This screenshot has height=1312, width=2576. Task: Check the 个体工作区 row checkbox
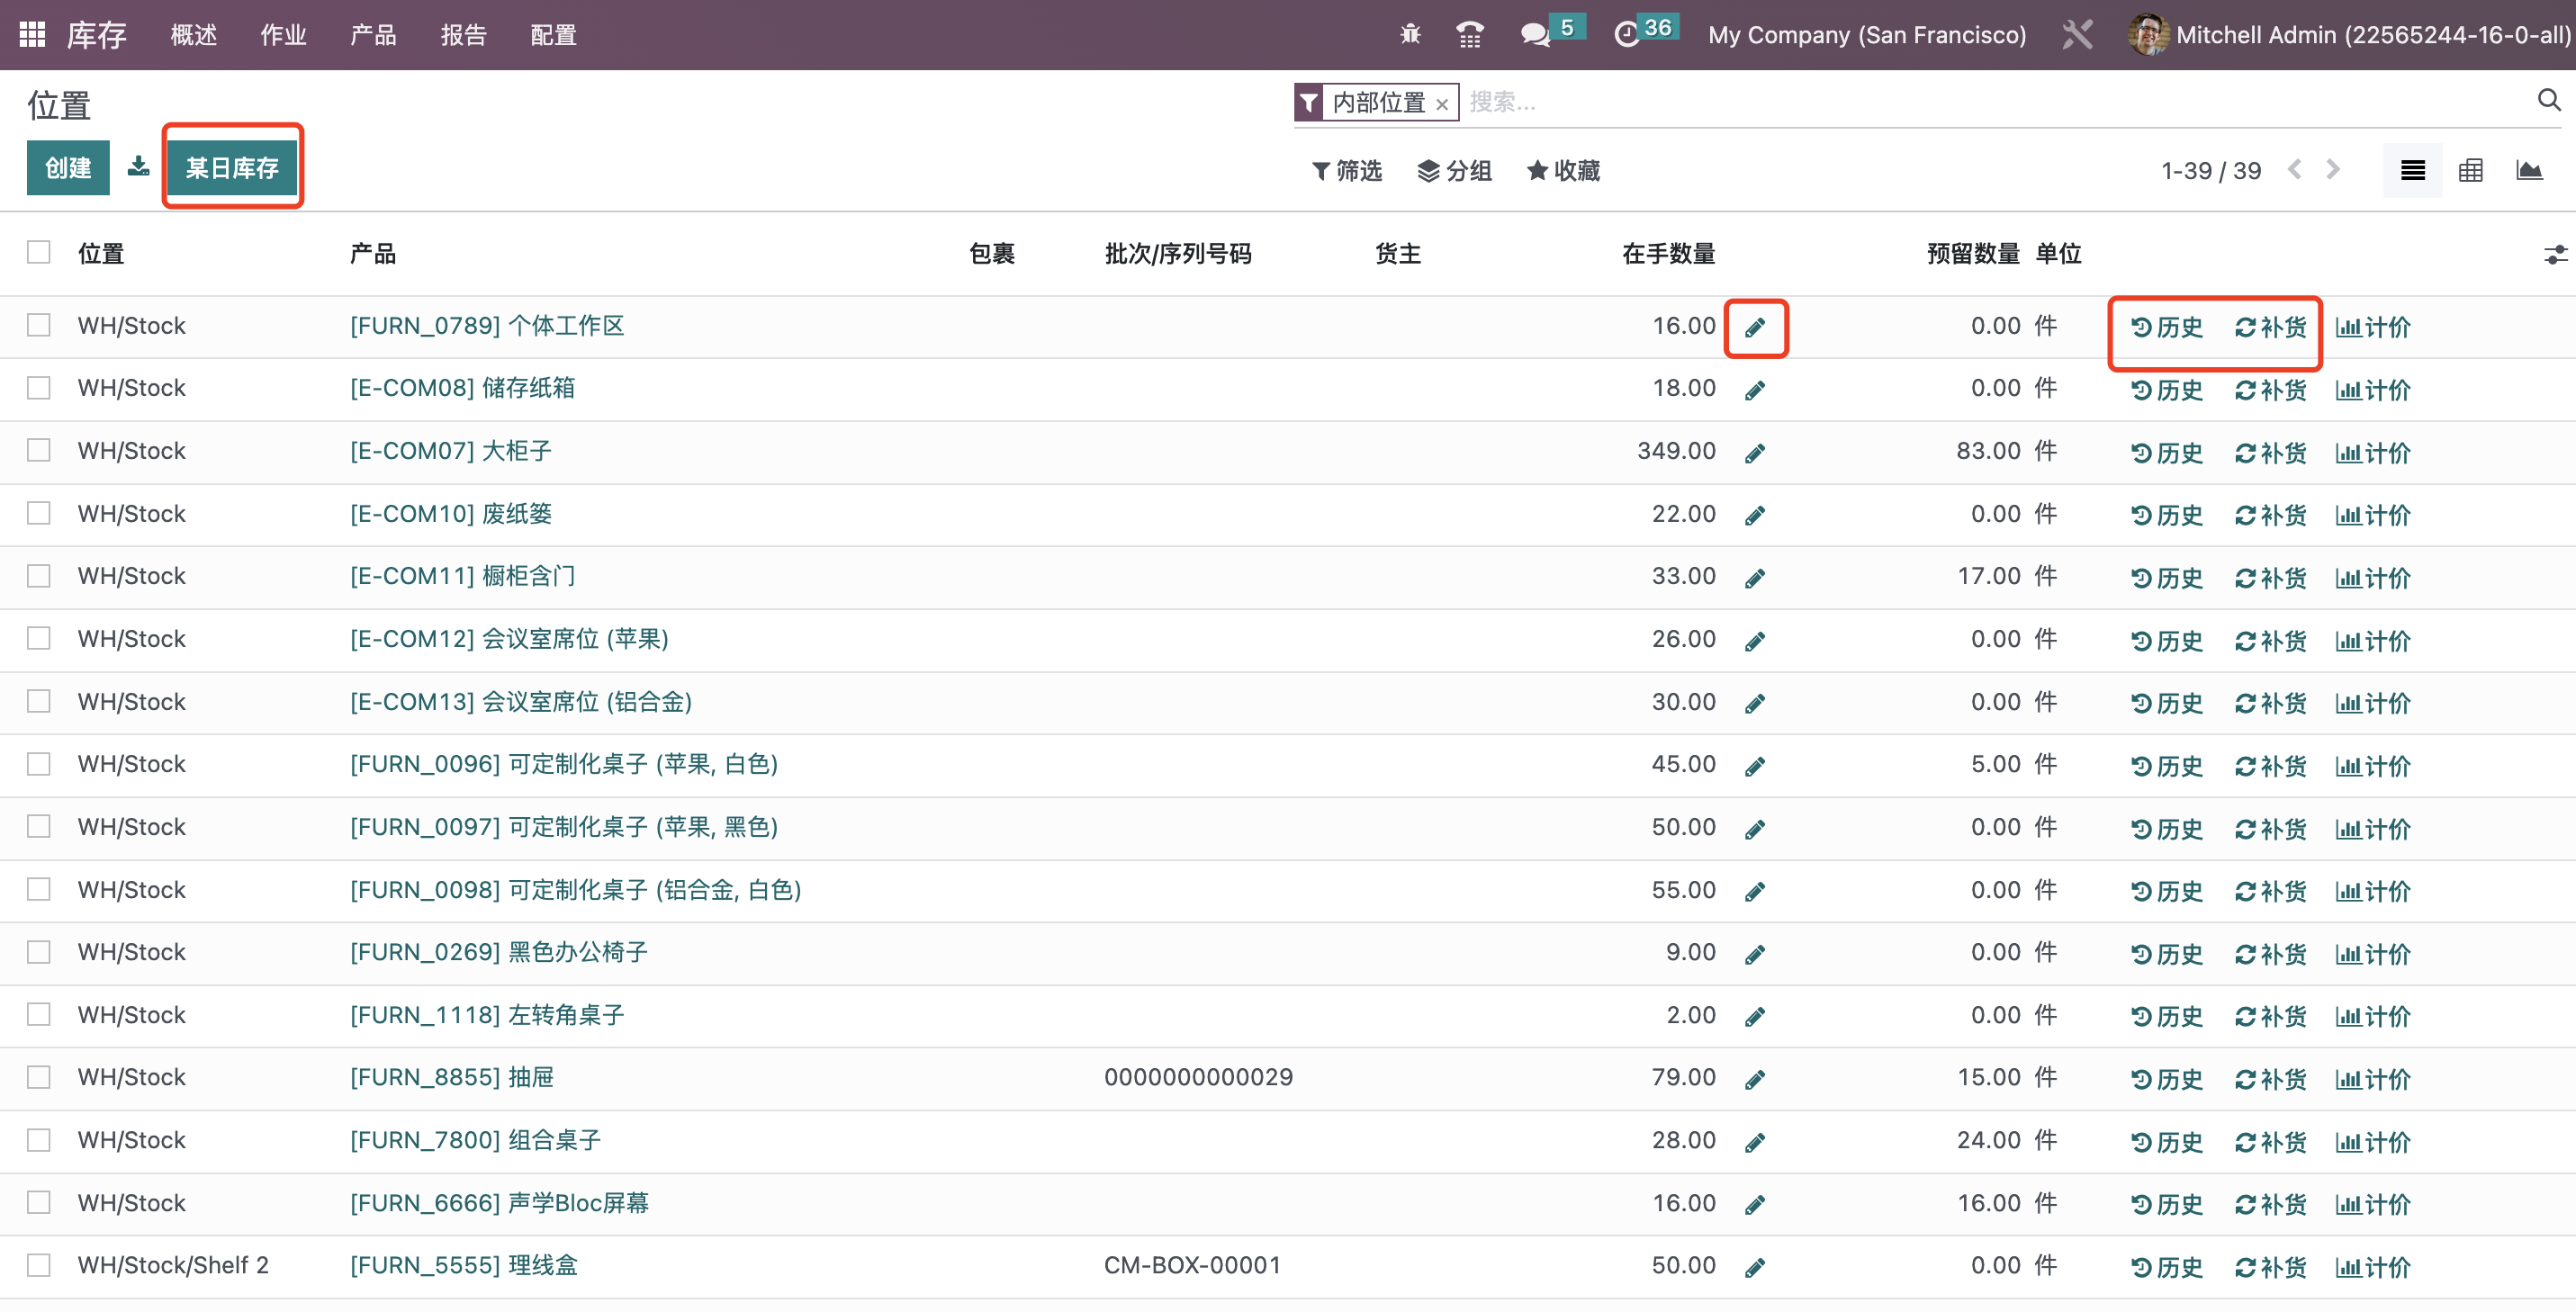point(39,325)
